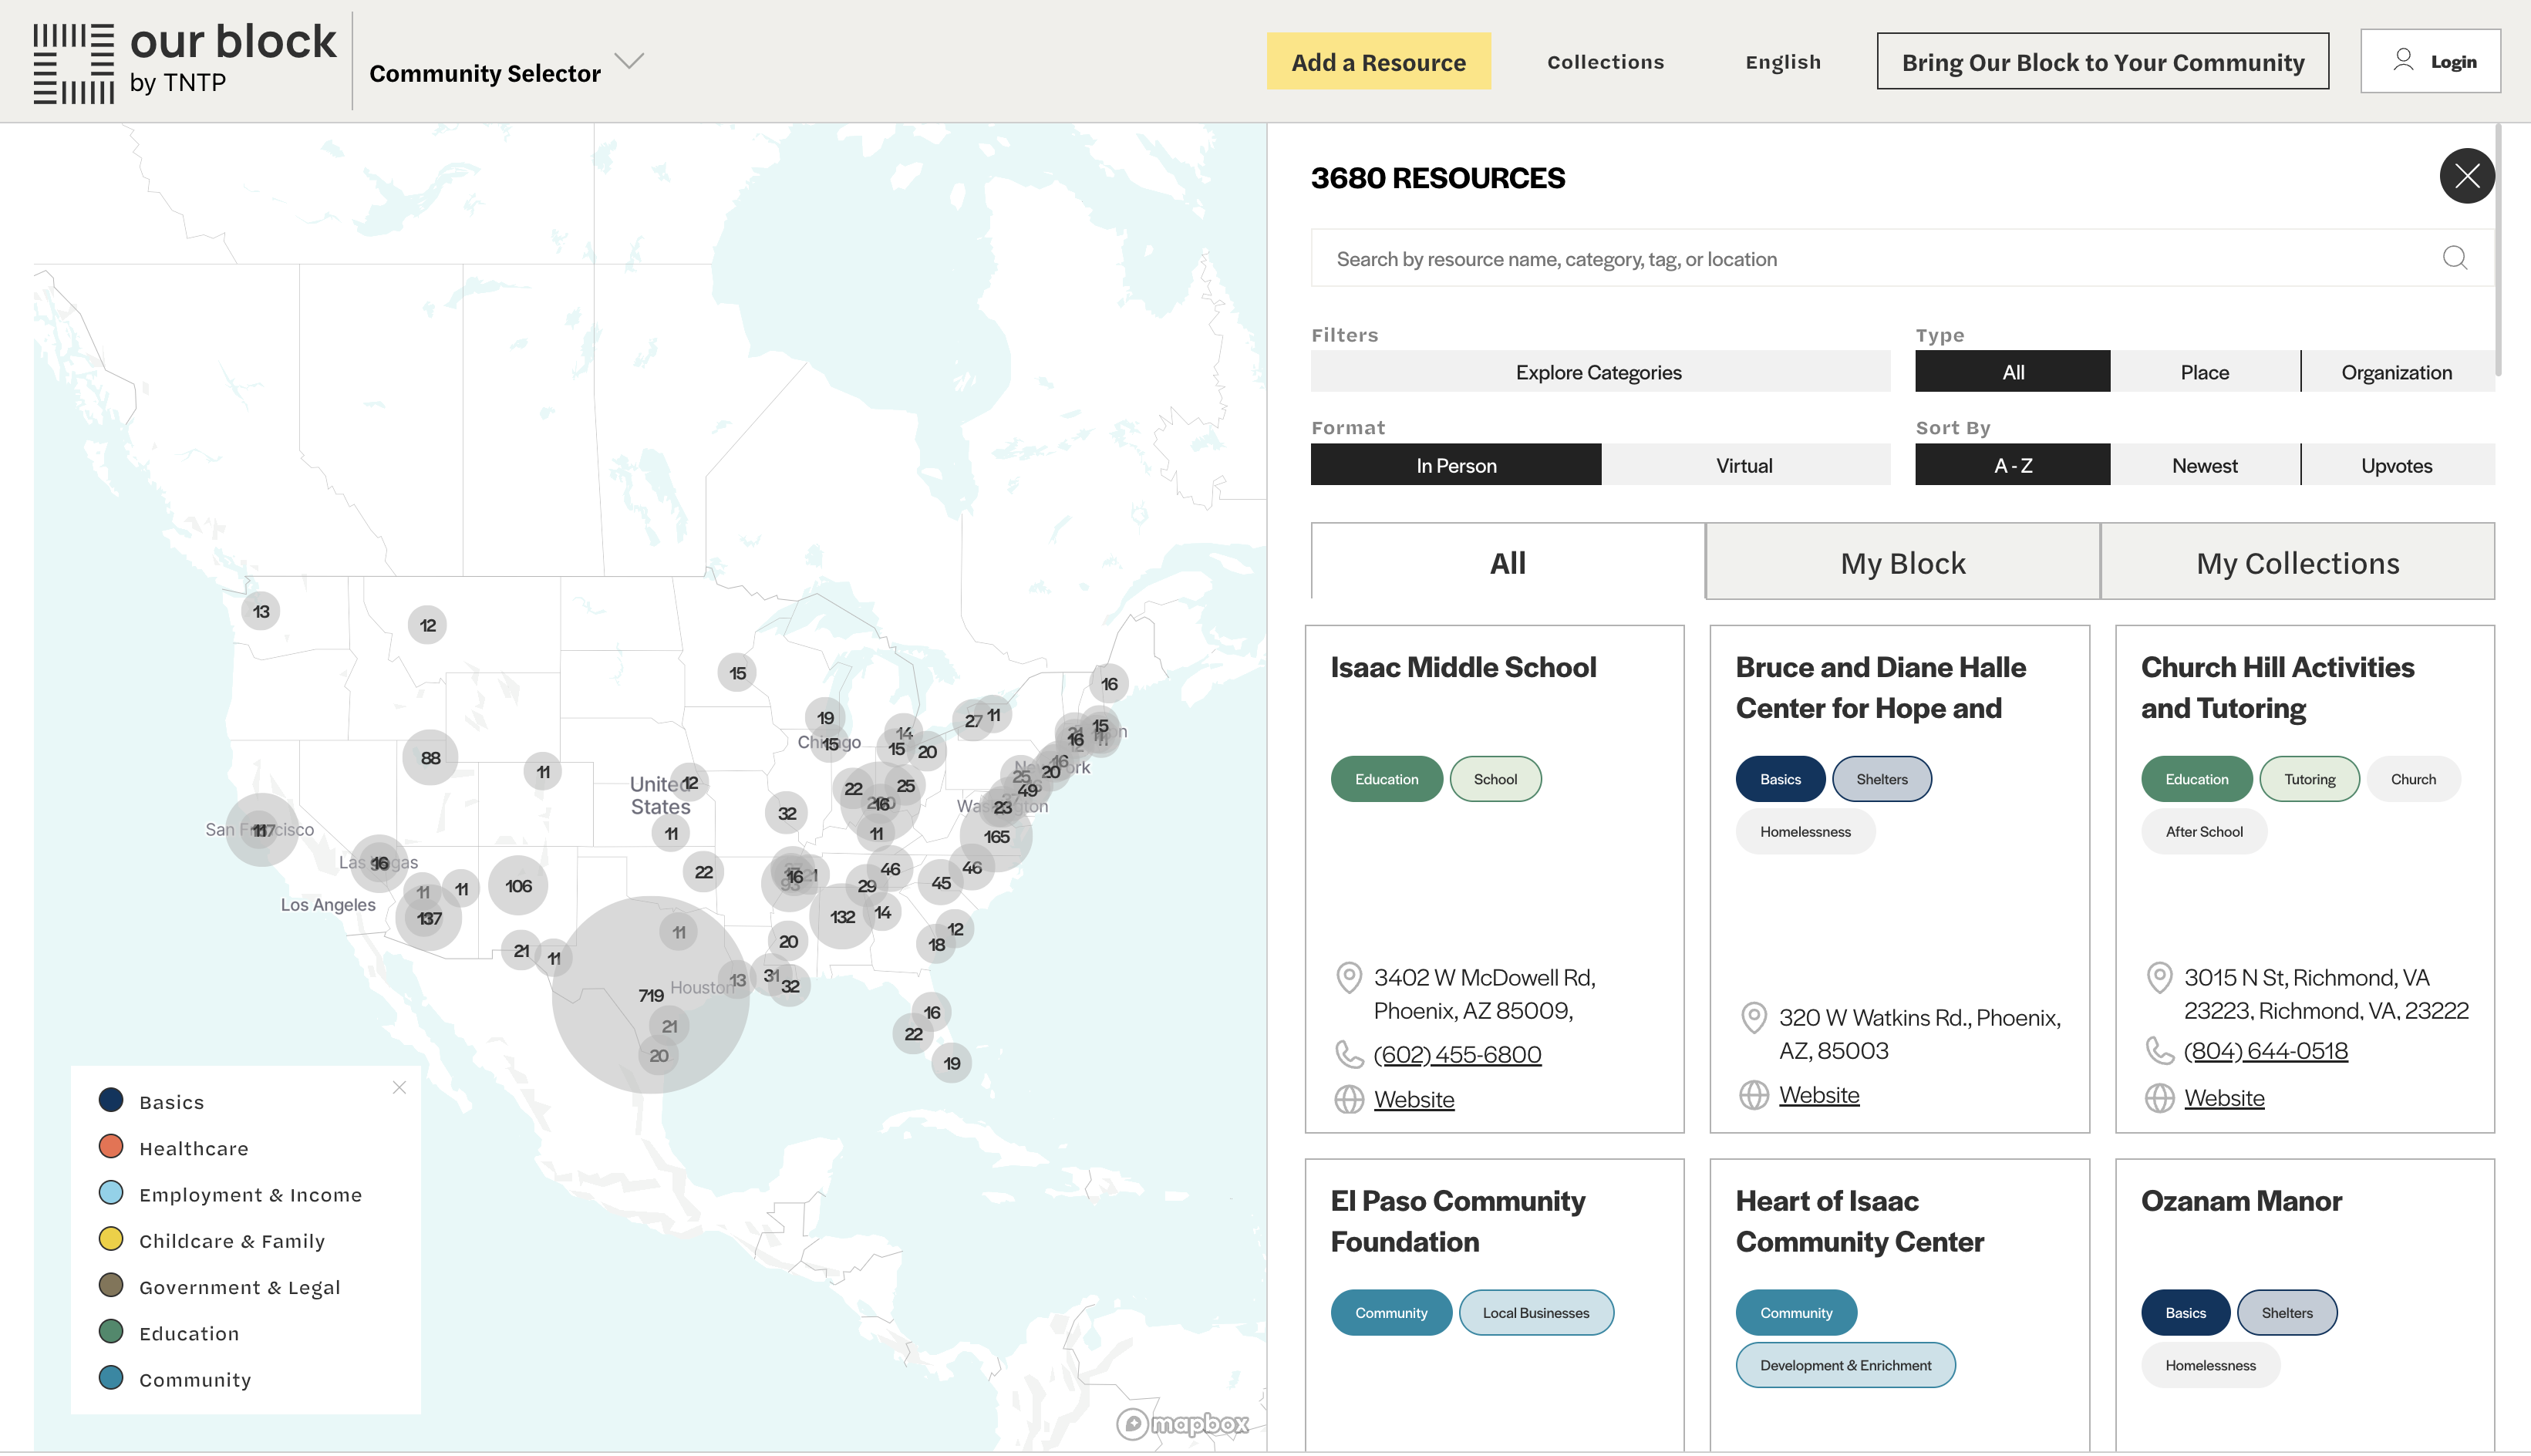Select Place type filter
This screenshot has width=2531, height=1456.
point(2204,372)
